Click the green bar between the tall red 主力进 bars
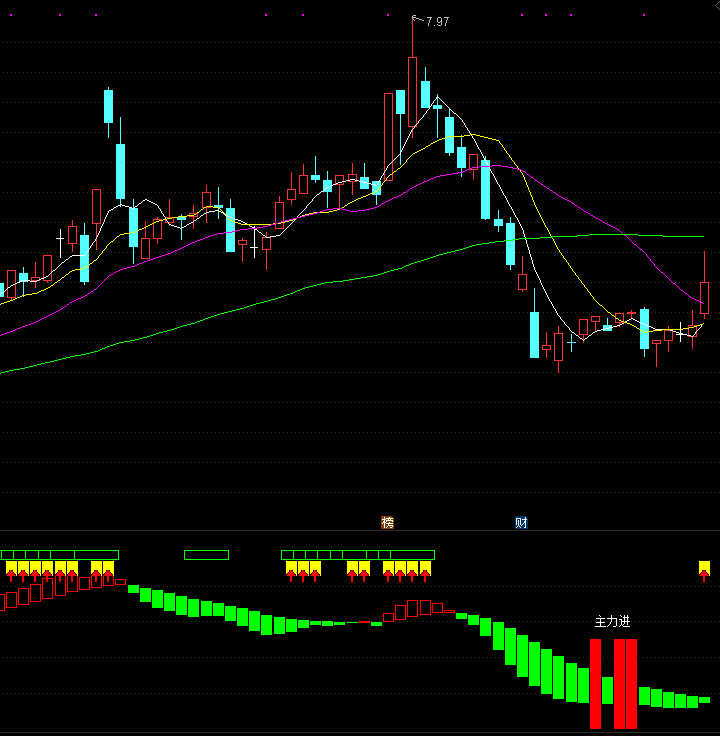This screenshot has height=736, width=720. click(x=607, y=690)
